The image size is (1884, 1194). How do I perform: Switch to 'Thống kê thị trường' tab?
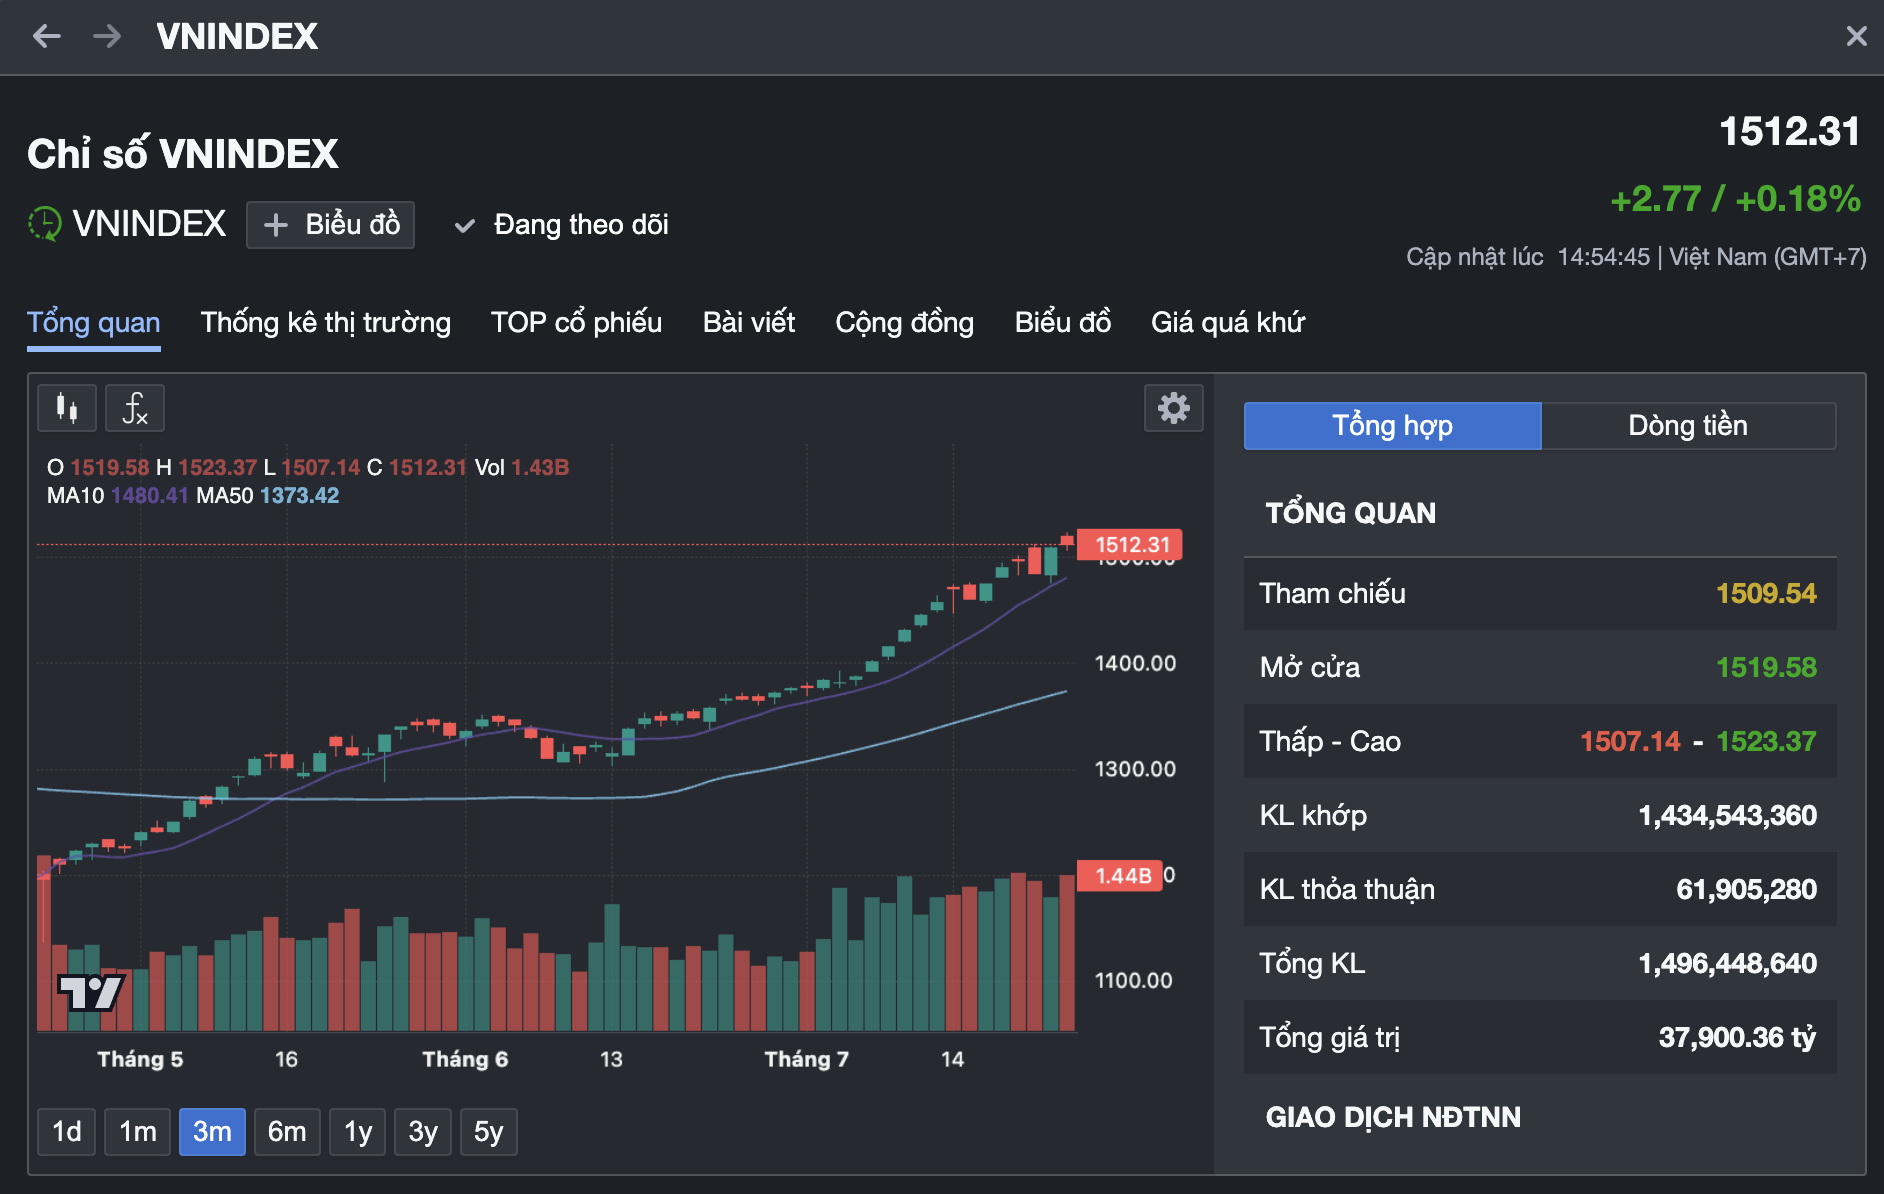[x=325, y=323]
